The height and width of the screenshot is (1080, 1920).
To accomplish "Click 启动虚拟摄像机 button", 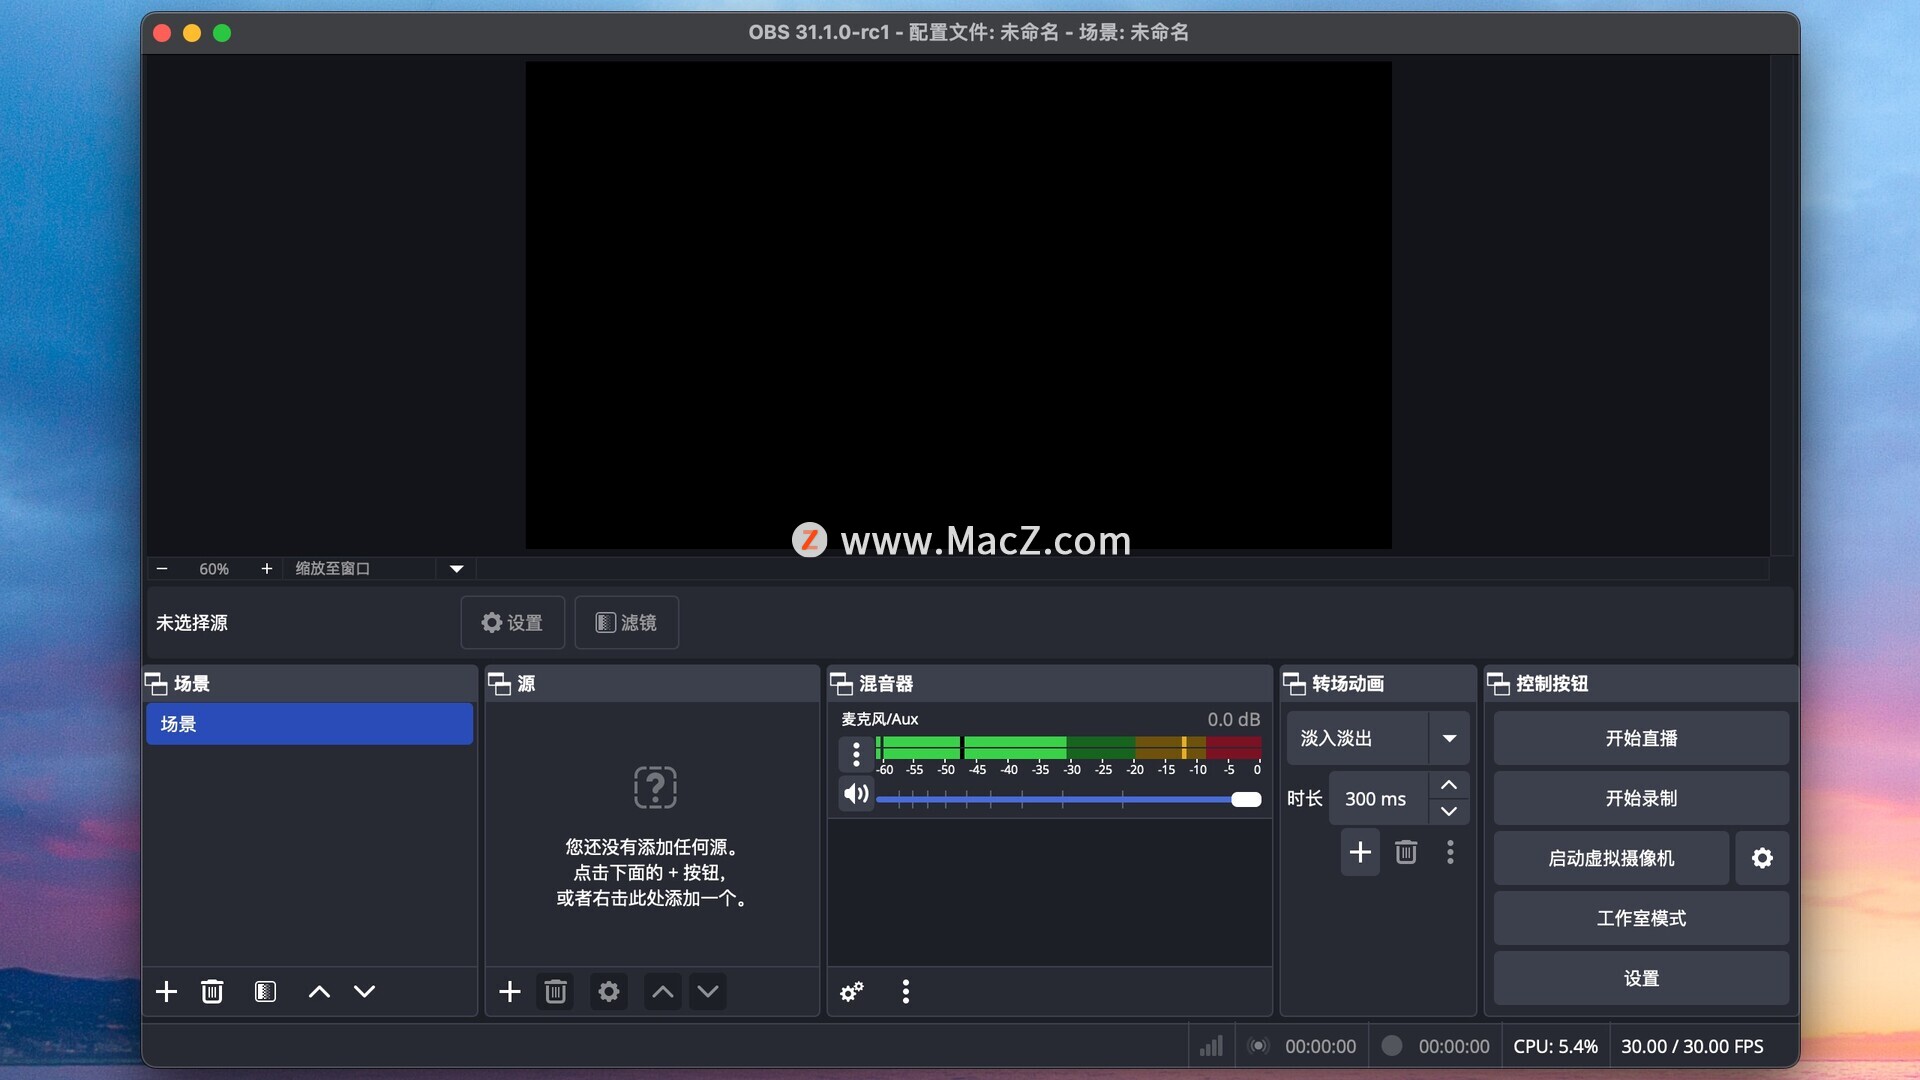I will pyautogui.click(x=1611, y=858).
